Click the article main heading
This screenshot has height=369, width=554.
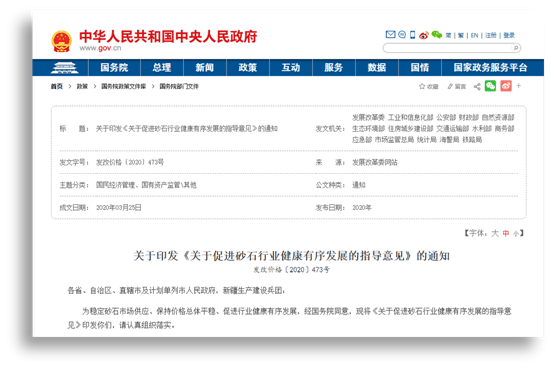[x=291, y=256]
